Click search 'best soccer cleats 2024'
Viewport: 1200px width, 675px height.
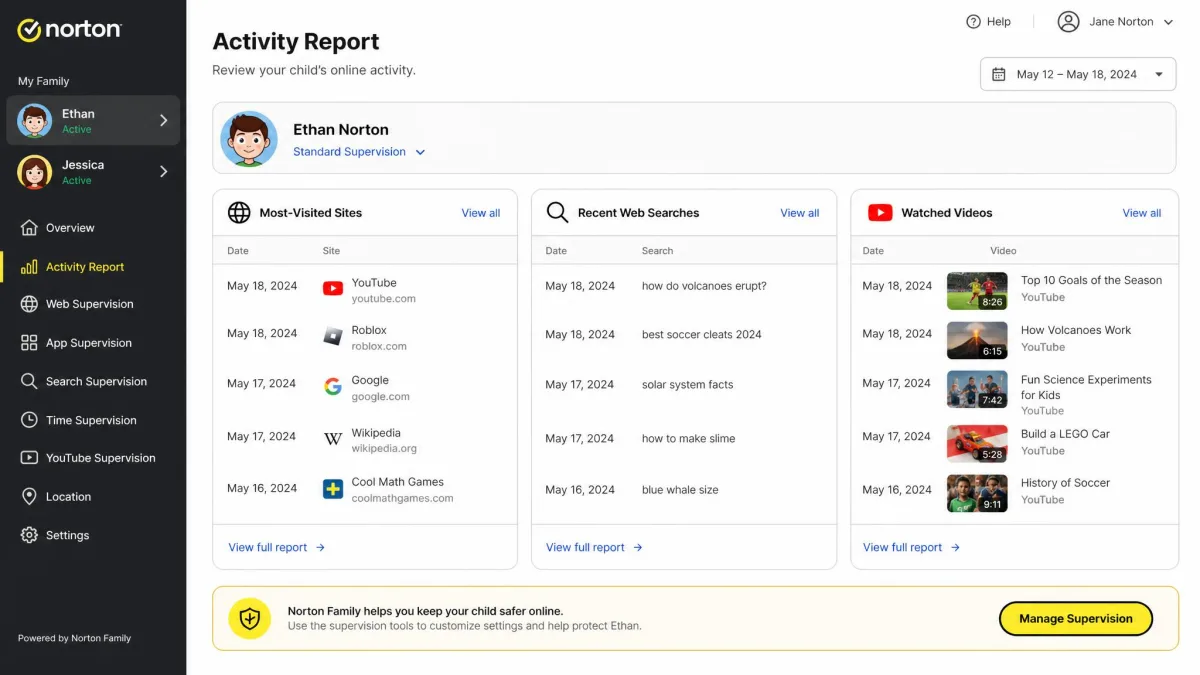click(702, 335)
